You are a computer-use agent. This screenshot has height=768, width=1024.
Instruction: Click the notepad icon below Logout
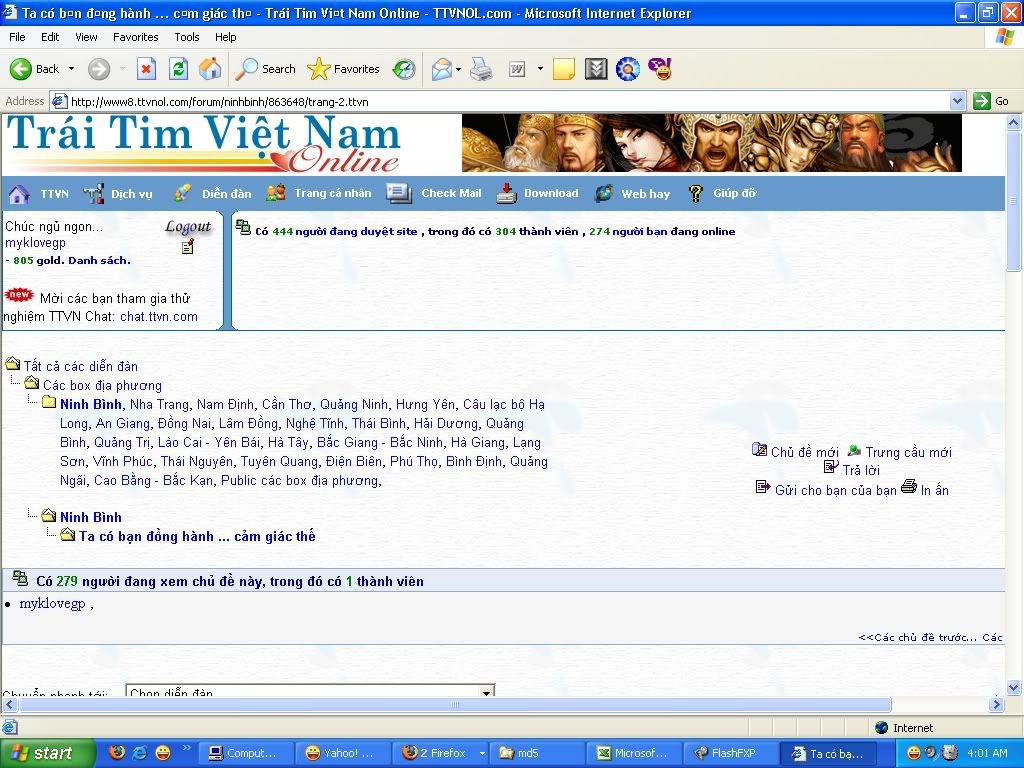pyautogui.click(x=187, y=247)
